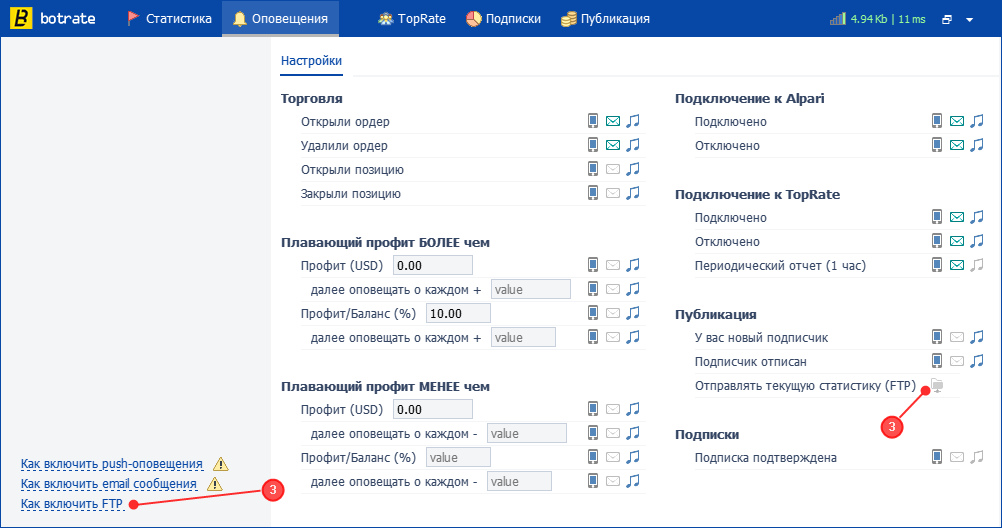Click the window restore icon in header
Viewport: 1002px width, 528px height.
[947, 20]
